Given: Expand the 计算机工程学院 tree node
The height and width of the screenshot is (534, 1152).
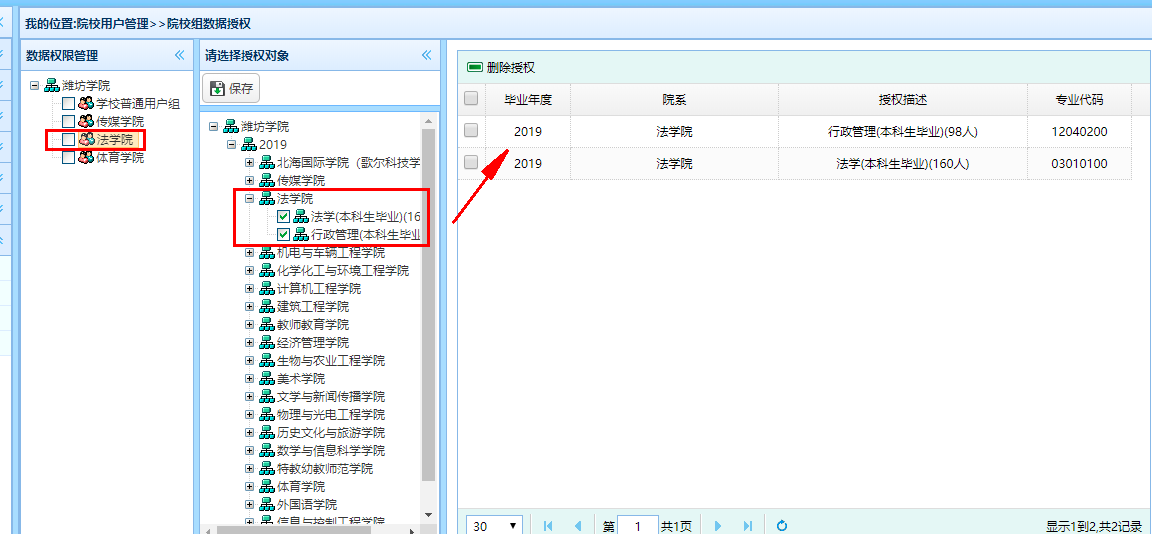Looking at the screenshot, I should click(x=250, y=289).
